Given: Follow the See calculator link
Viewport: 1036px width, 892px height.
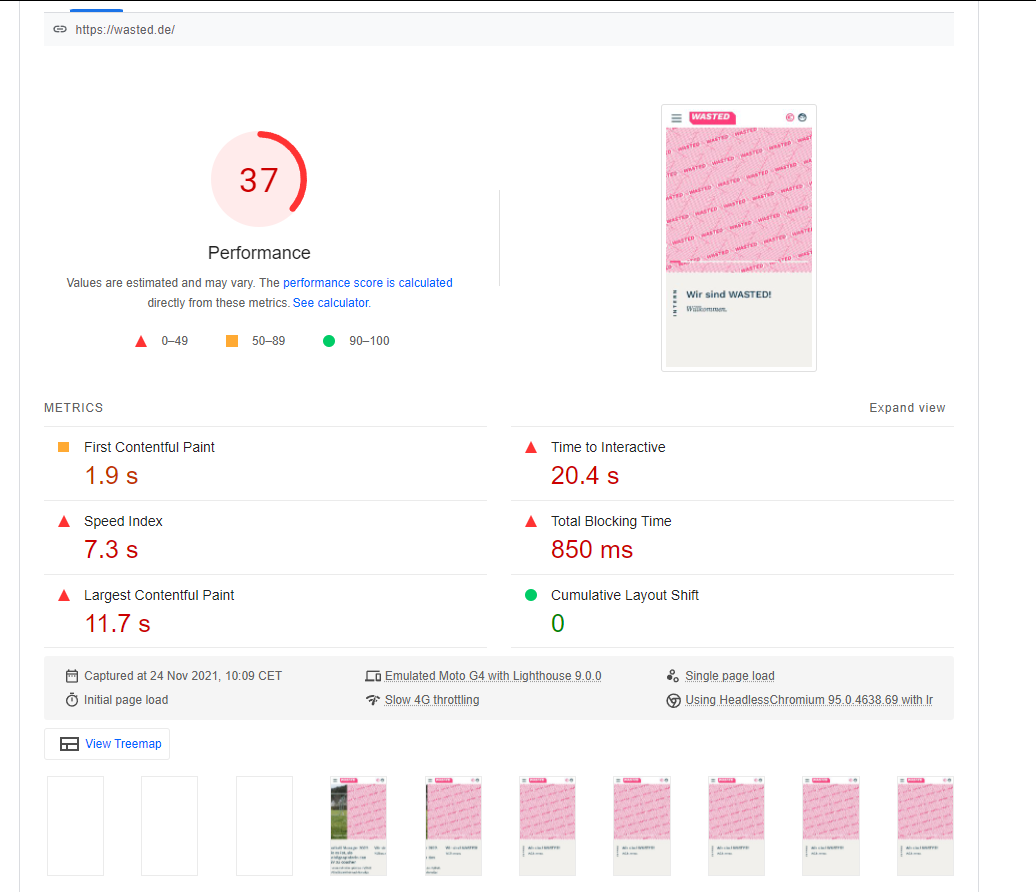Looking at the screenshot, I should pos(330,303).
